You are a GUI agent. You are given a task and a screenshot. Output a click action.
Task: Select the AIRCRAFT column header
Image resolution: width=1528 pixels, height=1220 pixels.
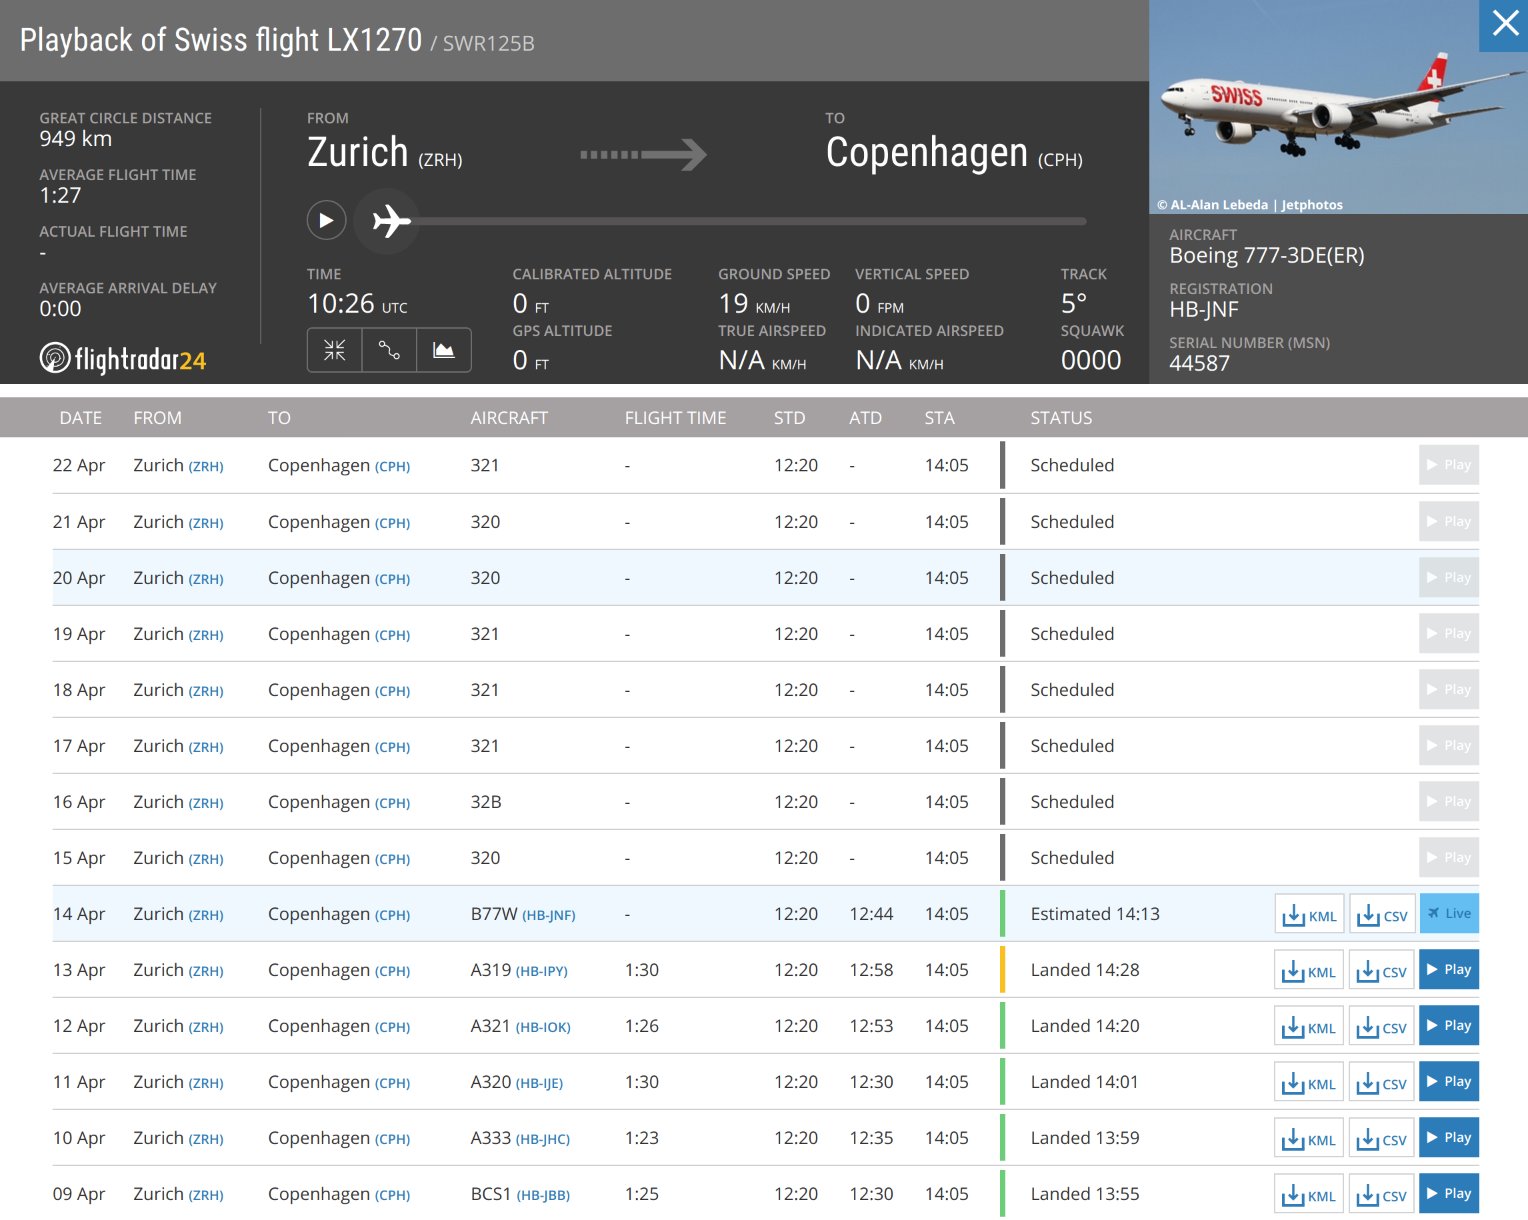click(x=509, y=418)
